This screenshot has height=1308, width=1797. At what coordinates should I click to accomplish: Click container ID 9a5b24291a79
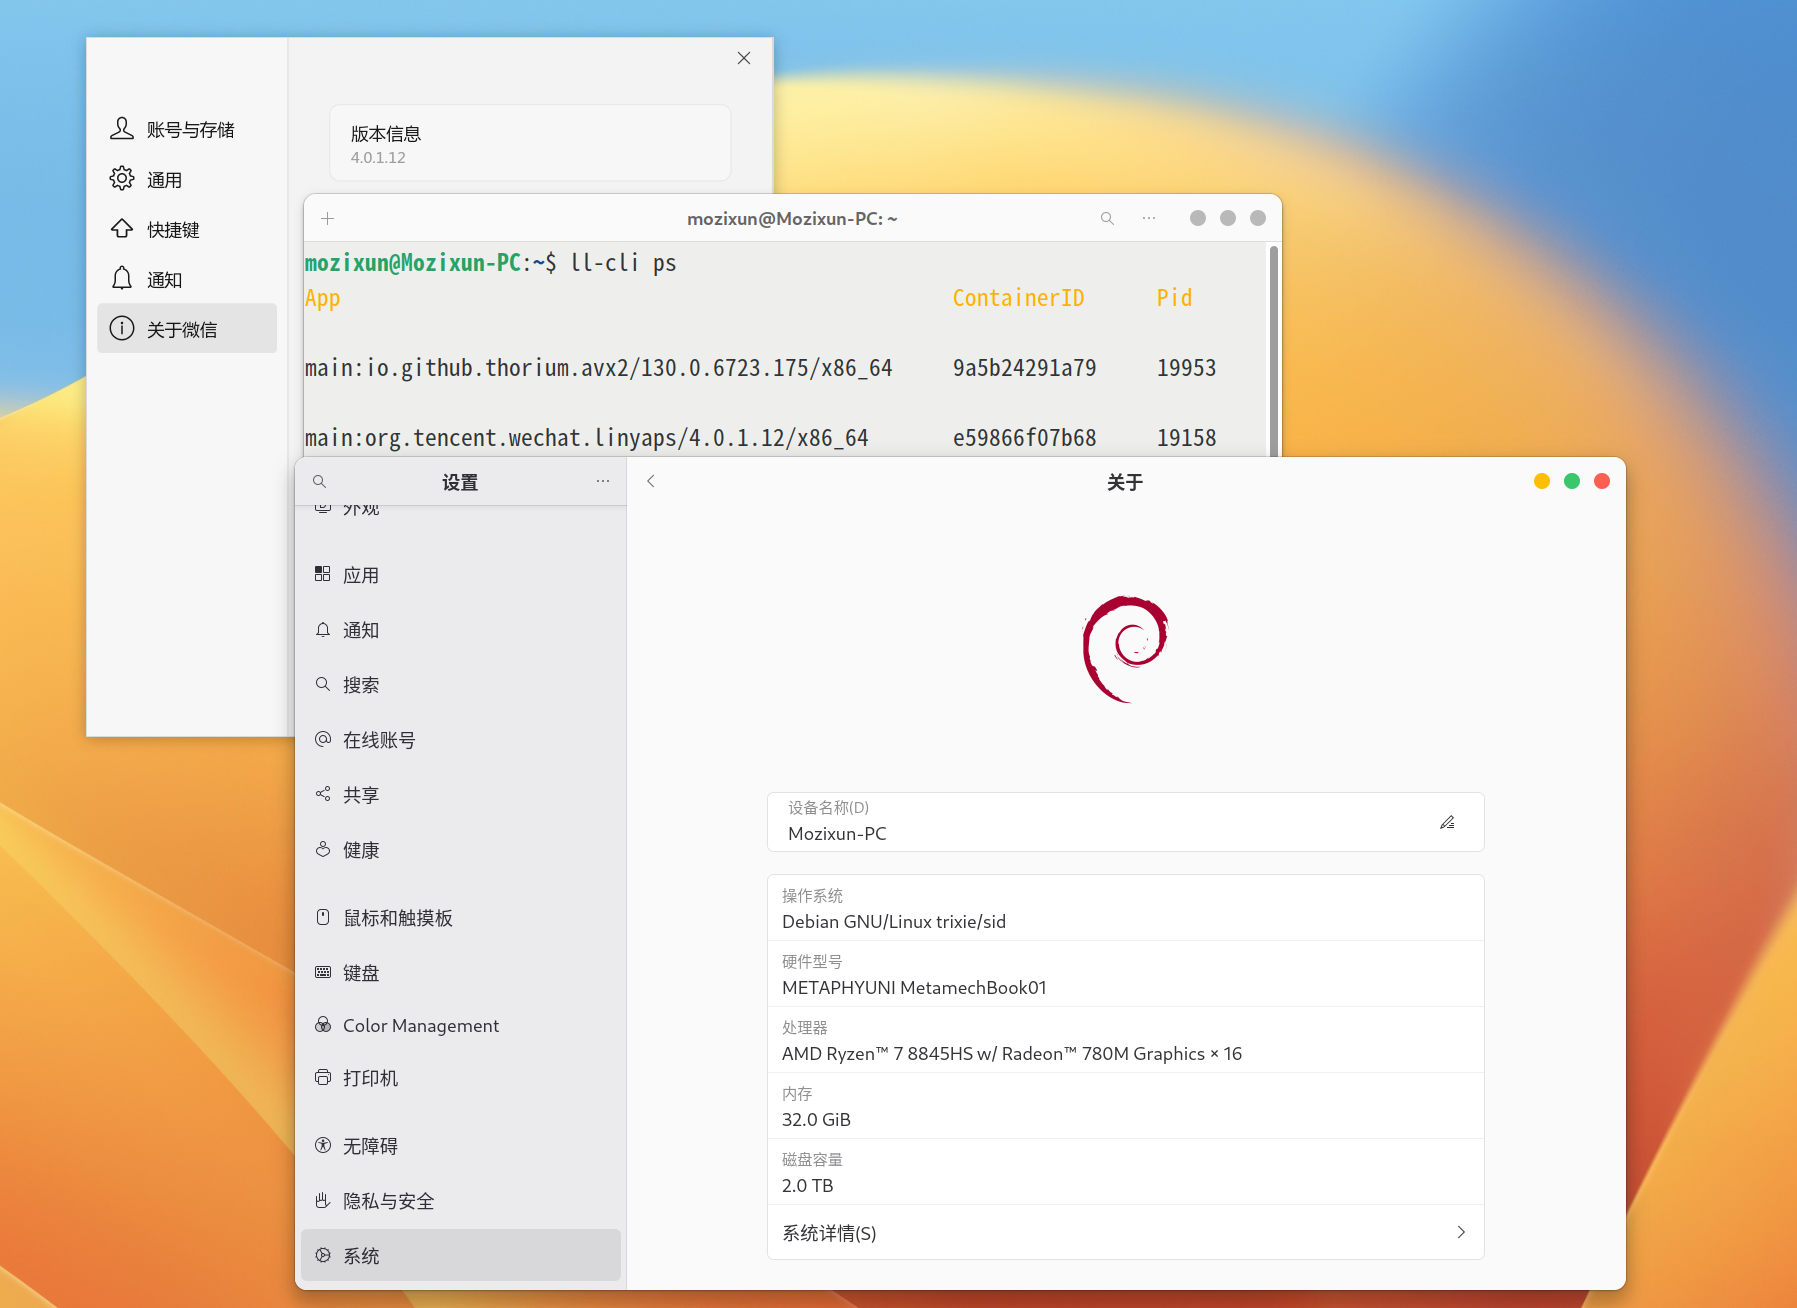1024,368
